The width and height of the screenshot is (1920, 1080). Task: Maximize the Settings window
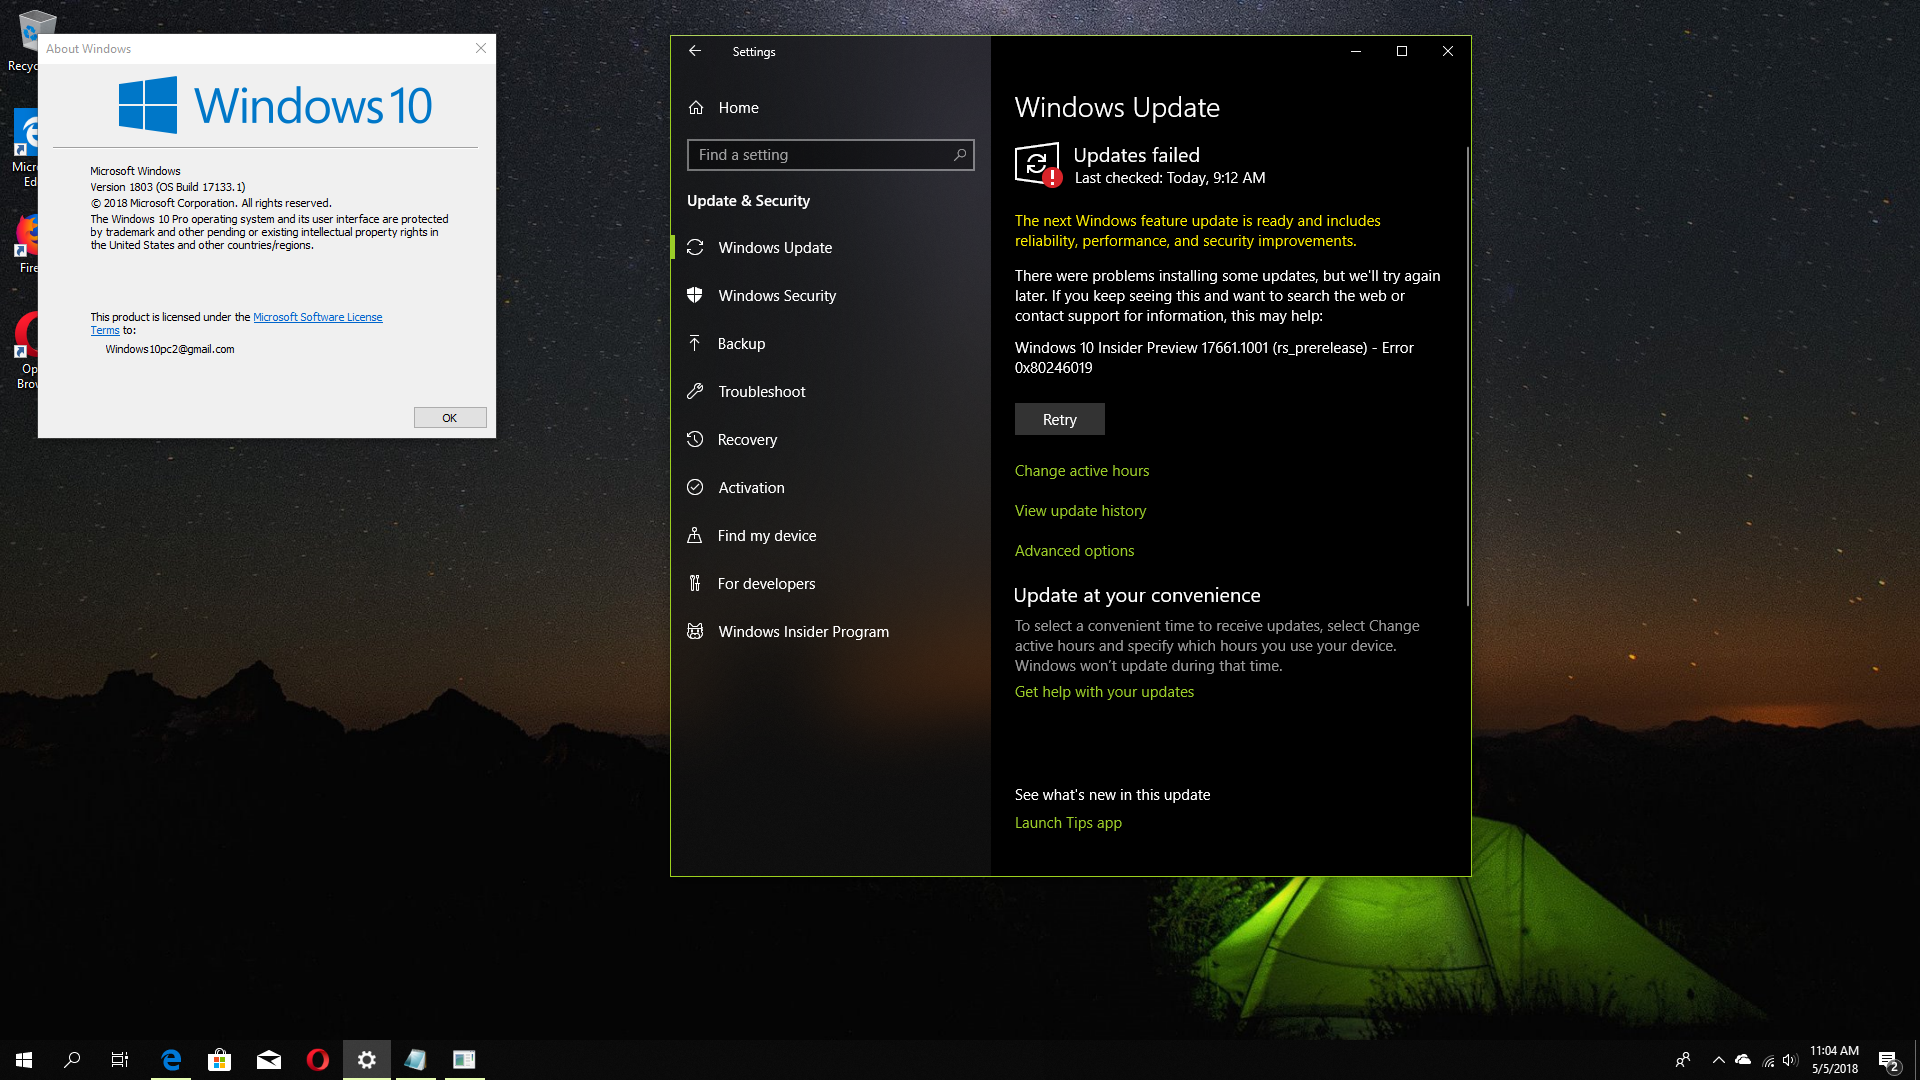pyautogui.click(x=1402, y=51)
